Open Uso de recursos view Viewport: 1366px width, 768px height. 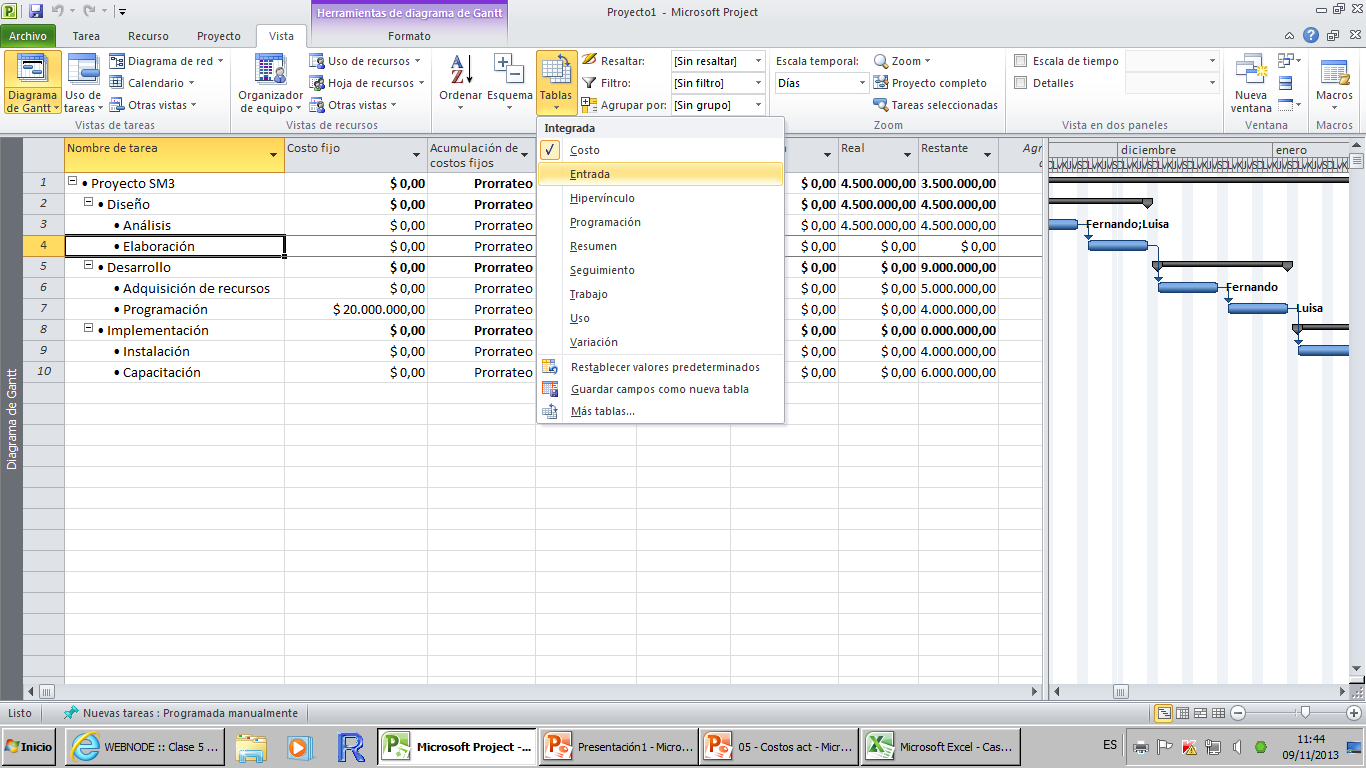coord(363,61)
